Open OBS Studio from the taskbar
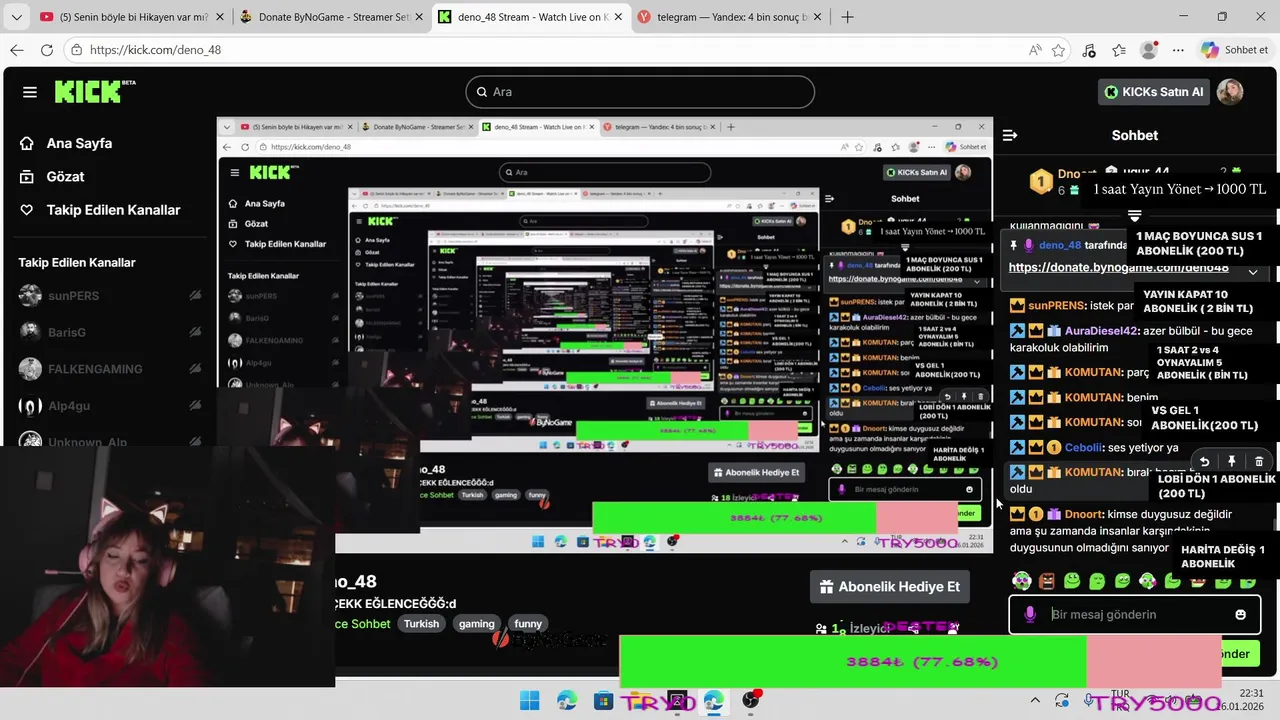 pyautogui.click(x=751, y=700)
